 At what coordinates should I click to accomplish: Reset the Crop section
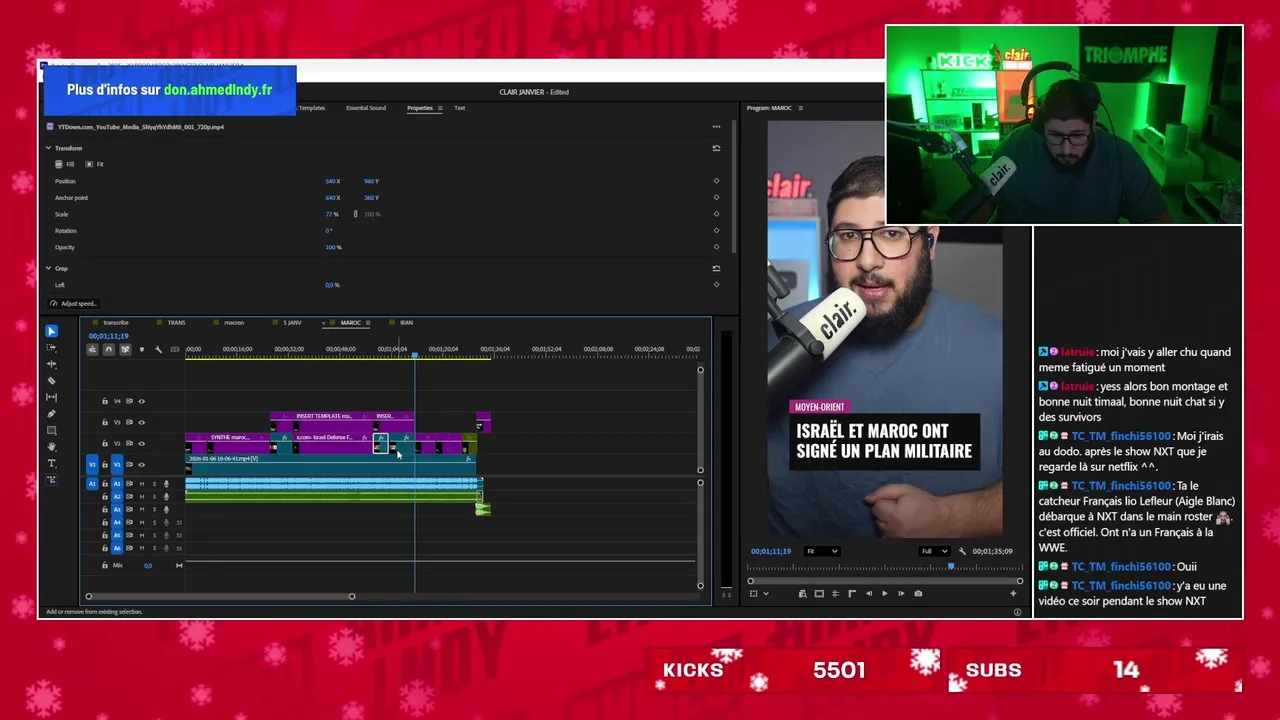coord(716,268)
